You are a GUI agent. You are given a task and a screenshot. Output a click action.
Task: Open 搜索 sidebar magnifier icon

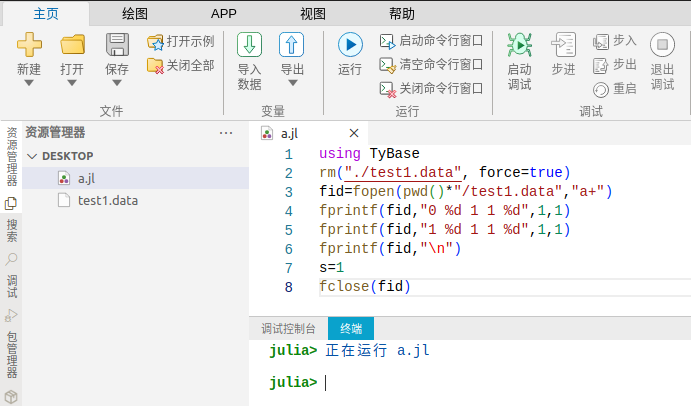[x=11, y=259]
